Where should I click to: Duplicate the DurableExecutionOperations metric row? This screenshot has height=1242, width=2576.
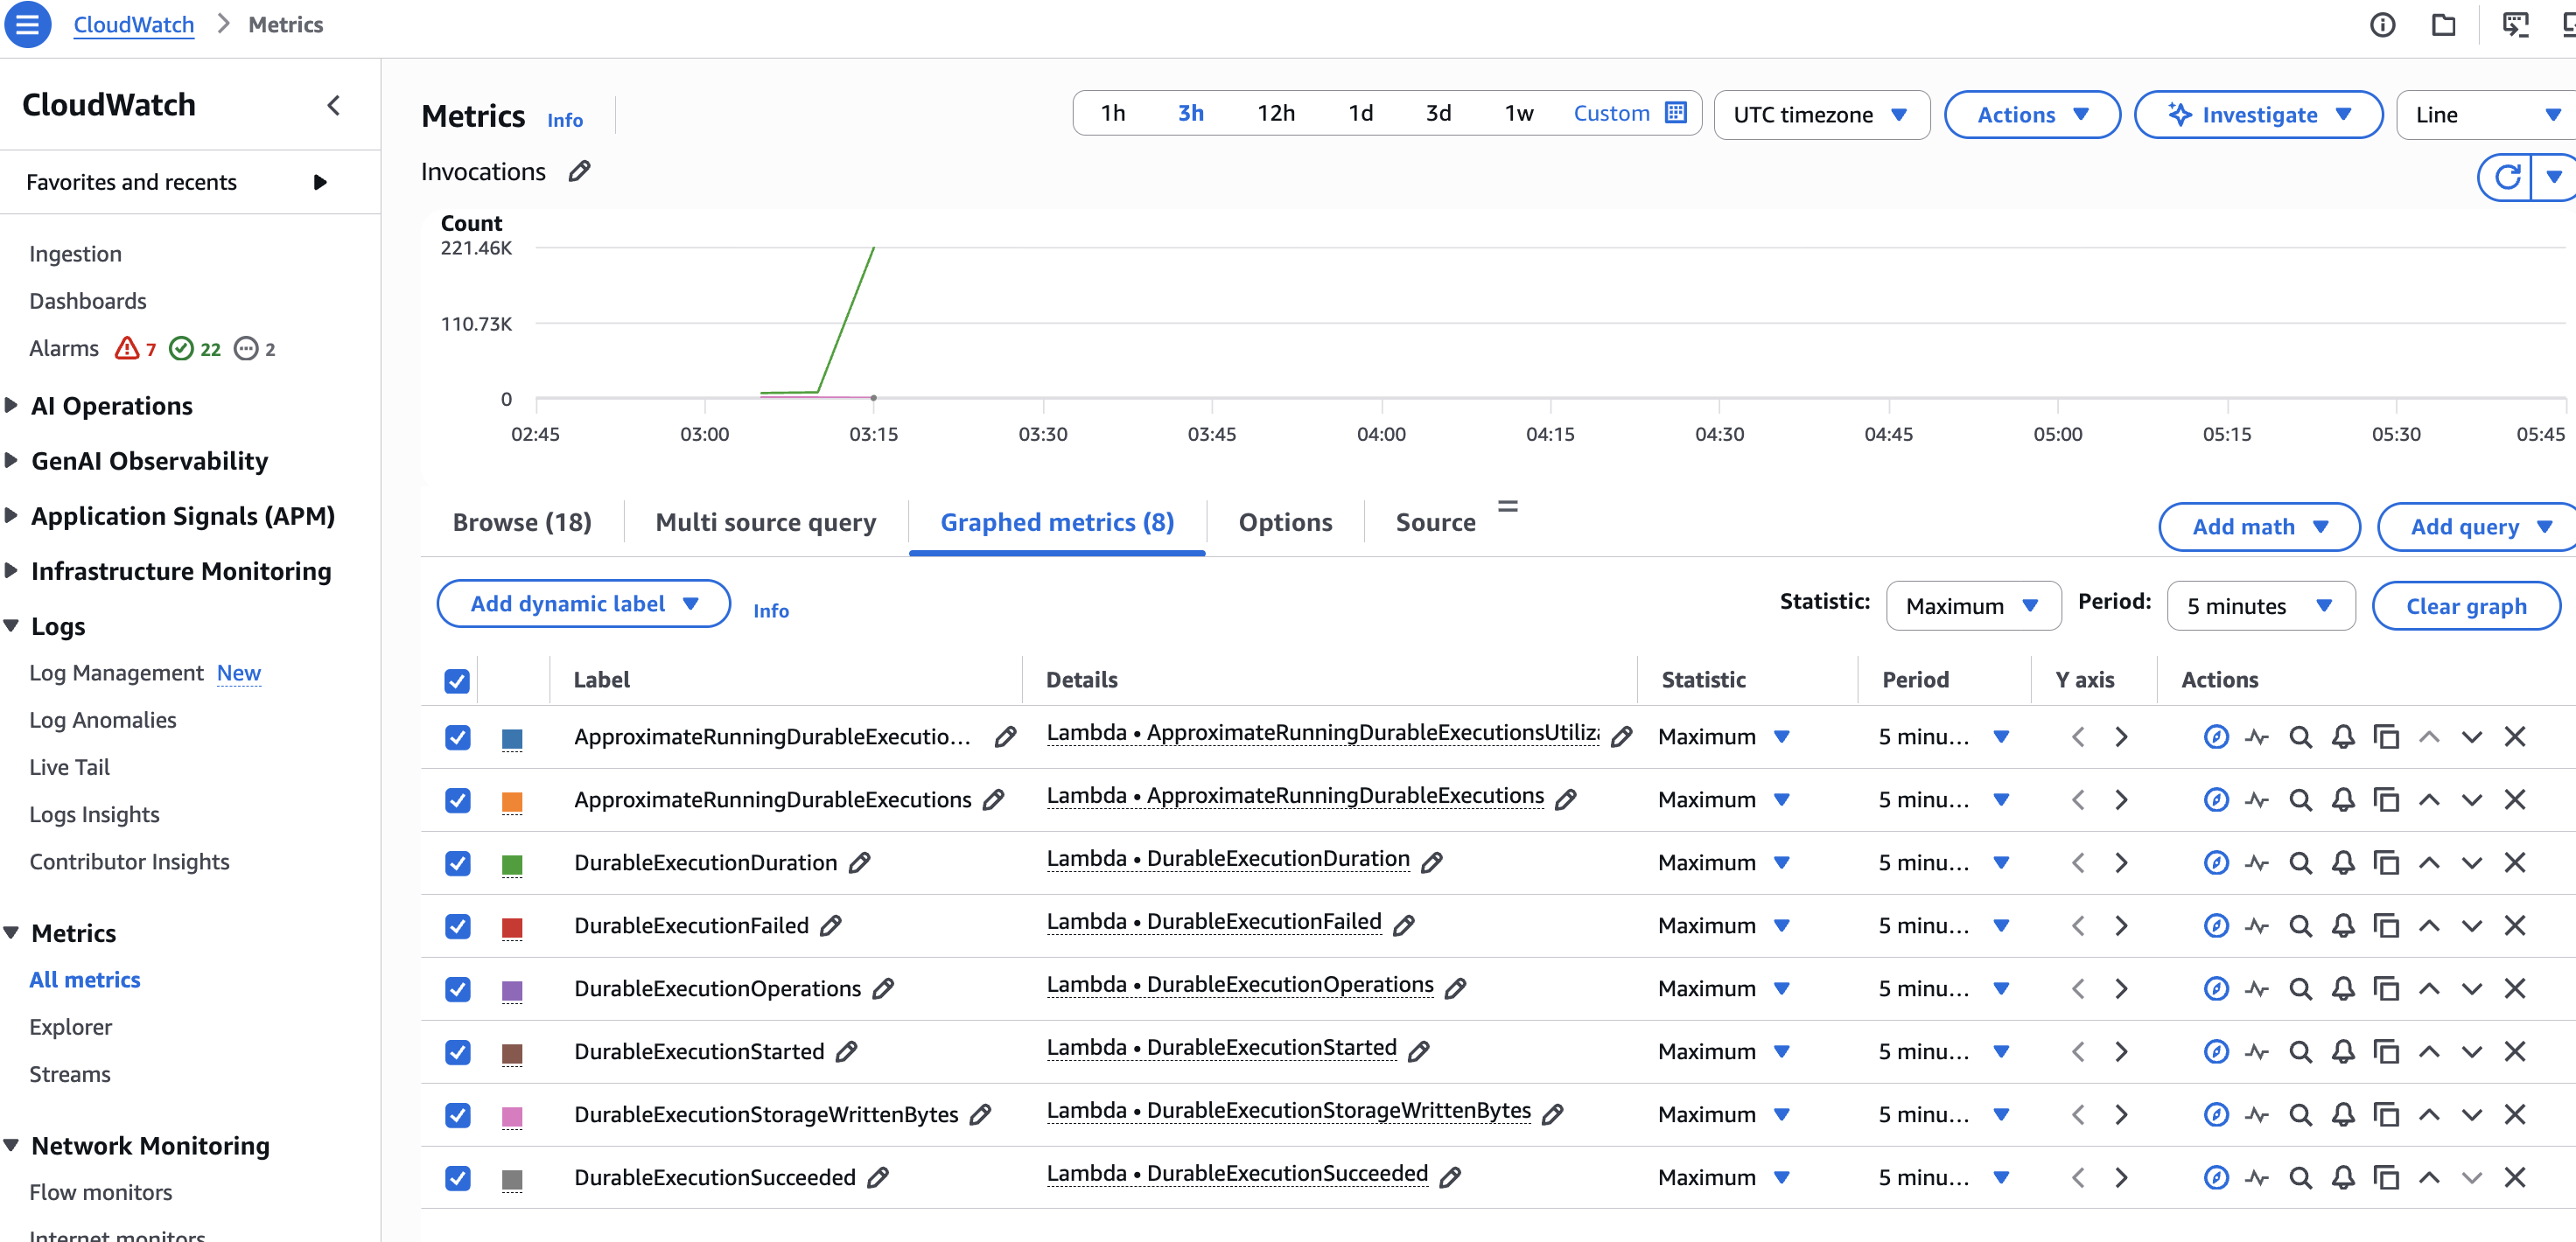pyautogui.click(x=2386, y=988)
